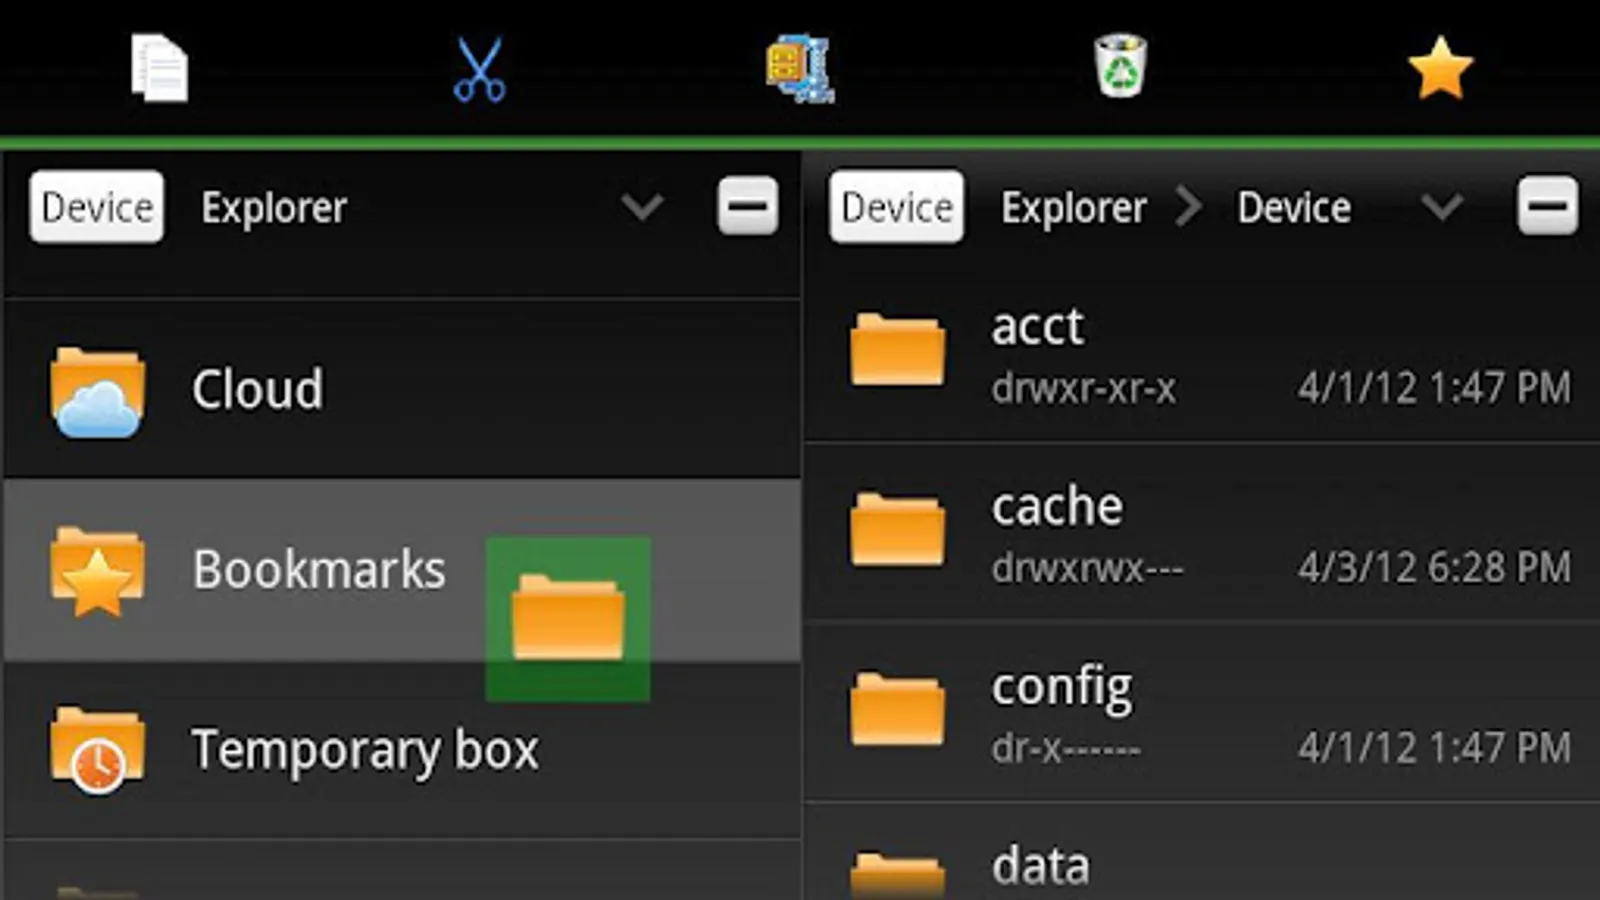Viewport: 1600px width, 900px height.
Task: Click the 4/3/12 6:28 PM date
Action: tap(1435, 568)
